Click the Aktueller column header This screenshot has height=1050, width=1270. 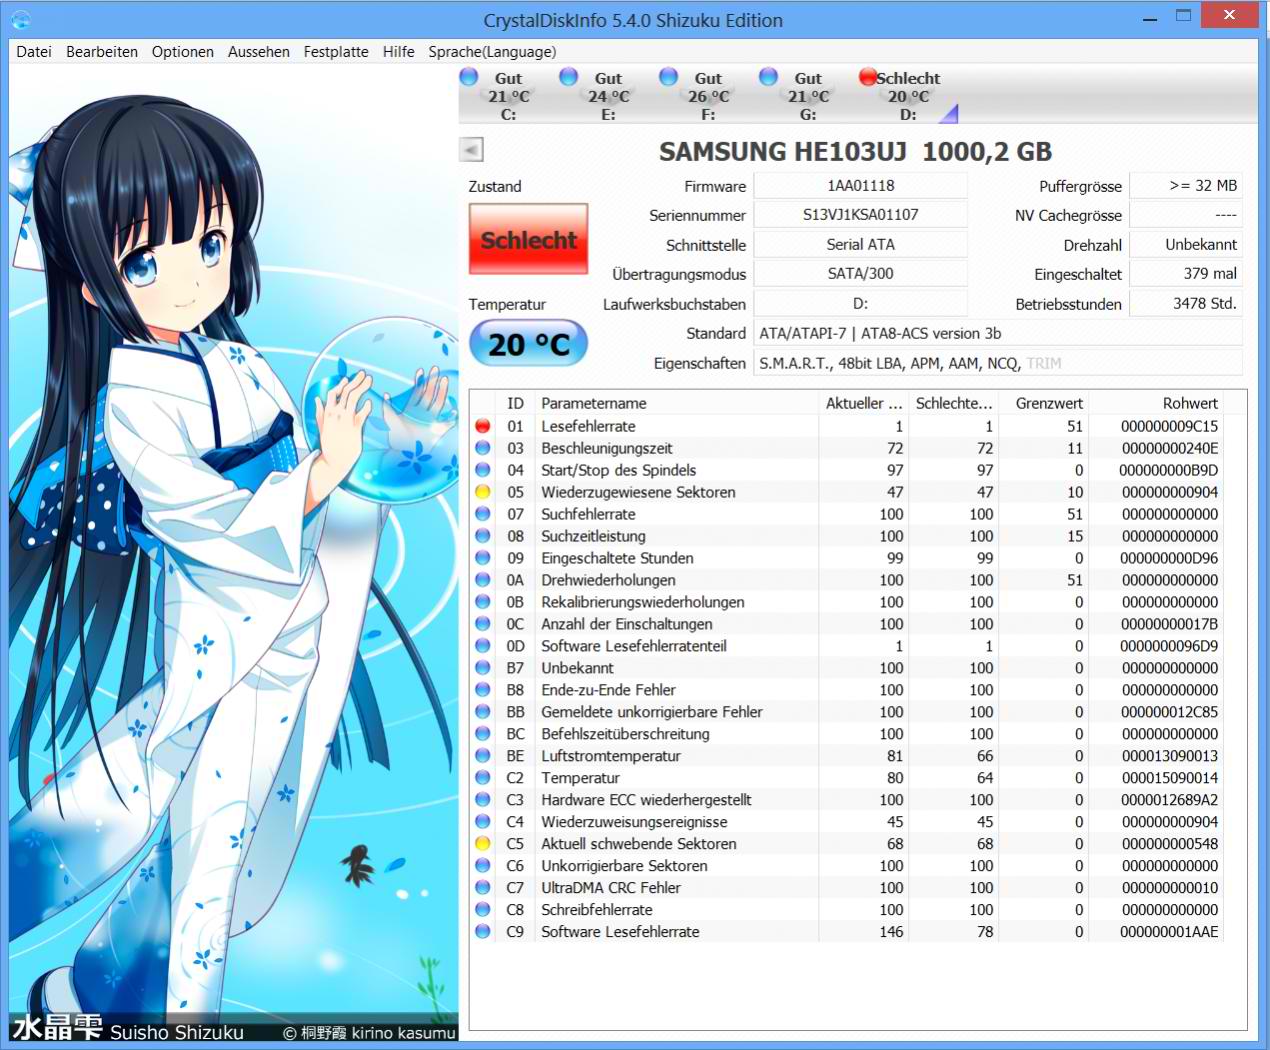tap(863, 403)
